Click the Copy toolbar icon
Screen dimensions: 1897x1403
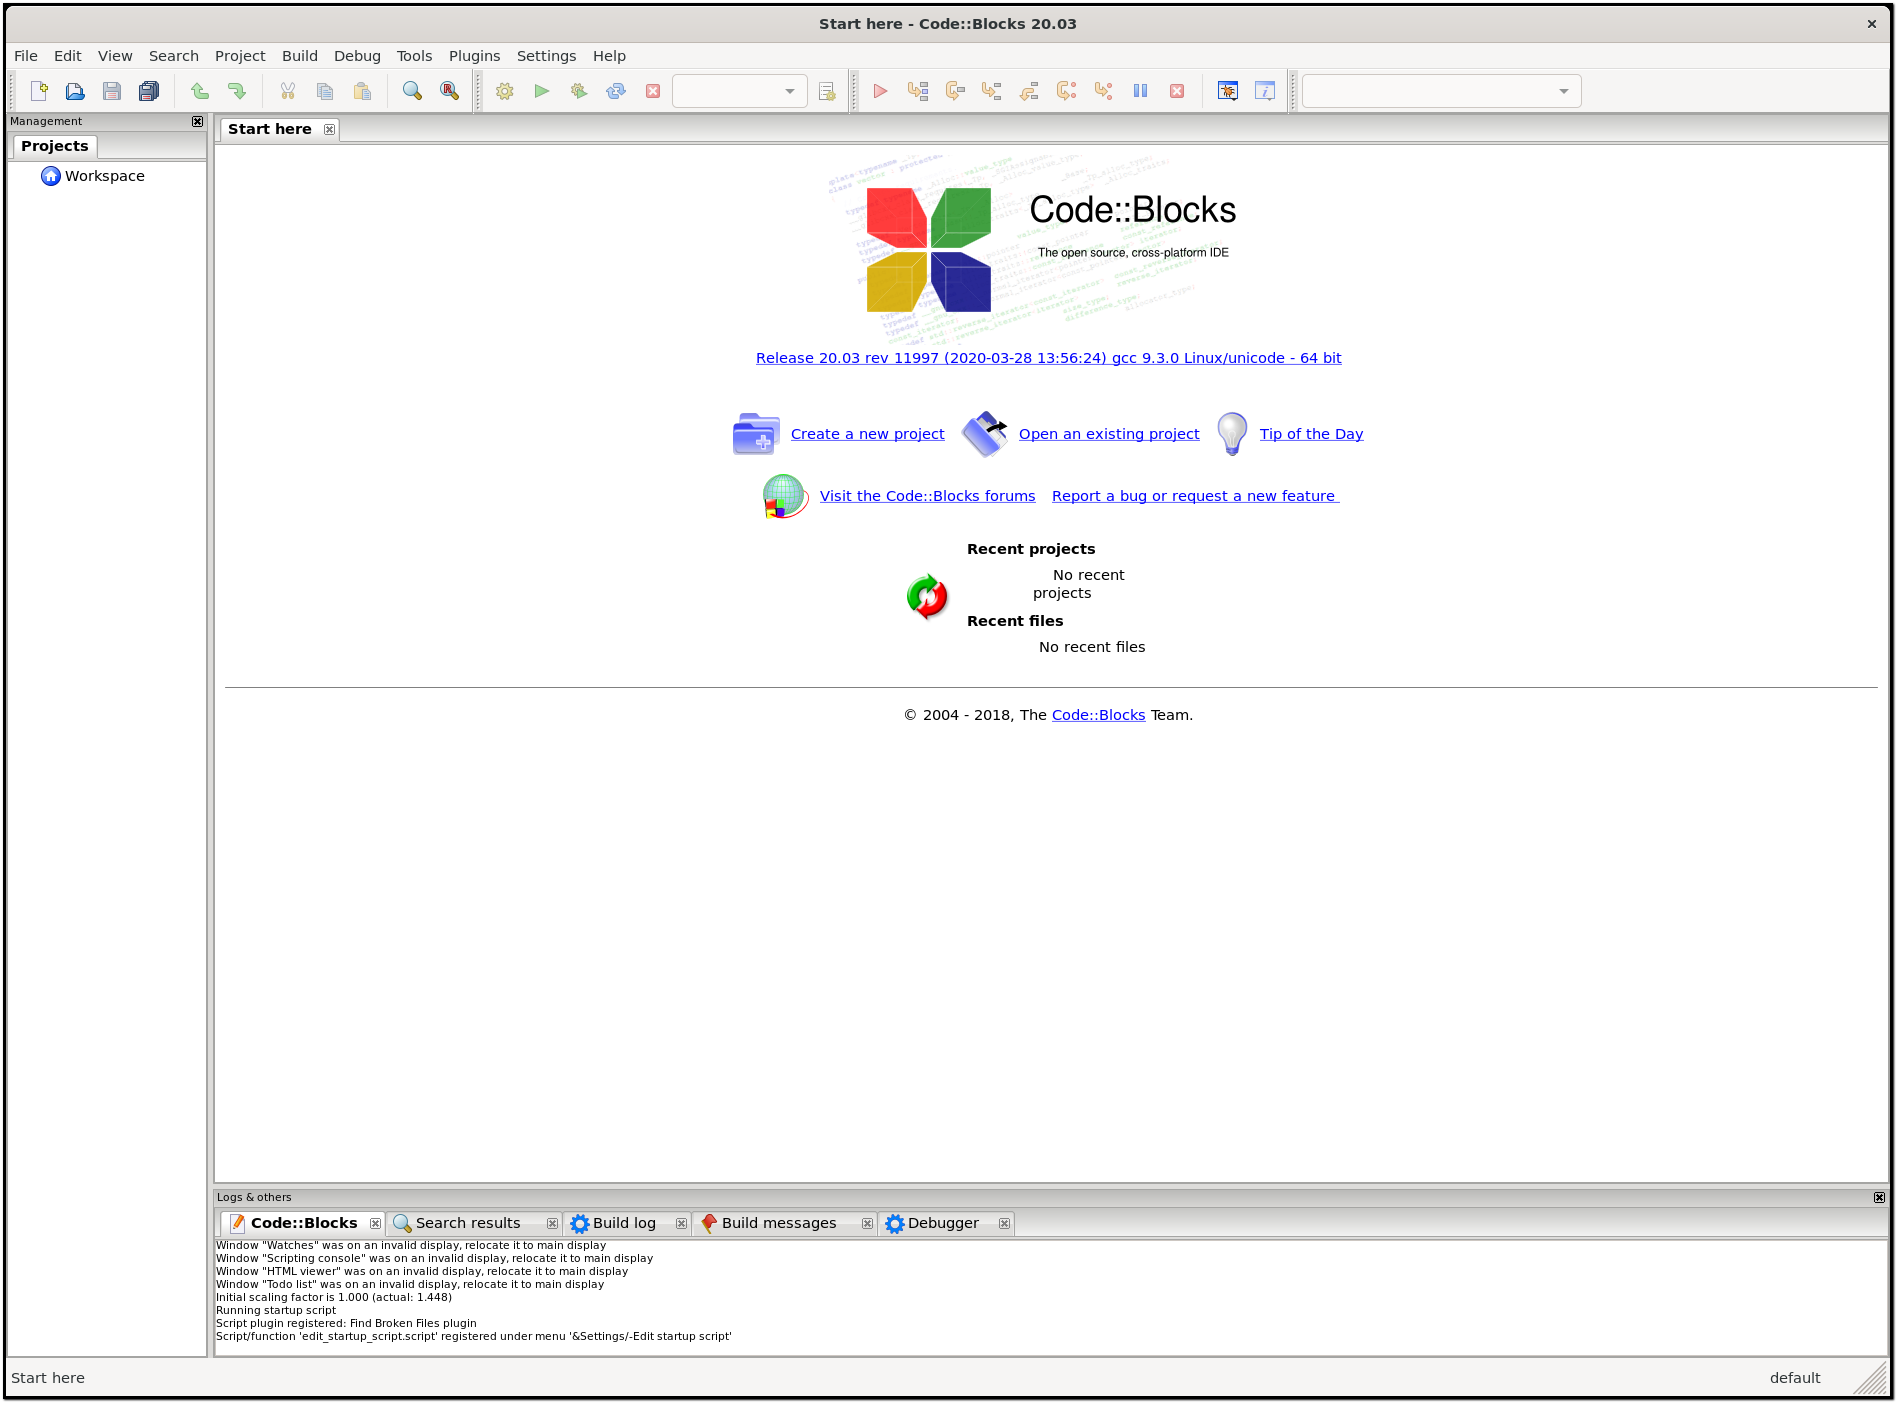[325, 91]
